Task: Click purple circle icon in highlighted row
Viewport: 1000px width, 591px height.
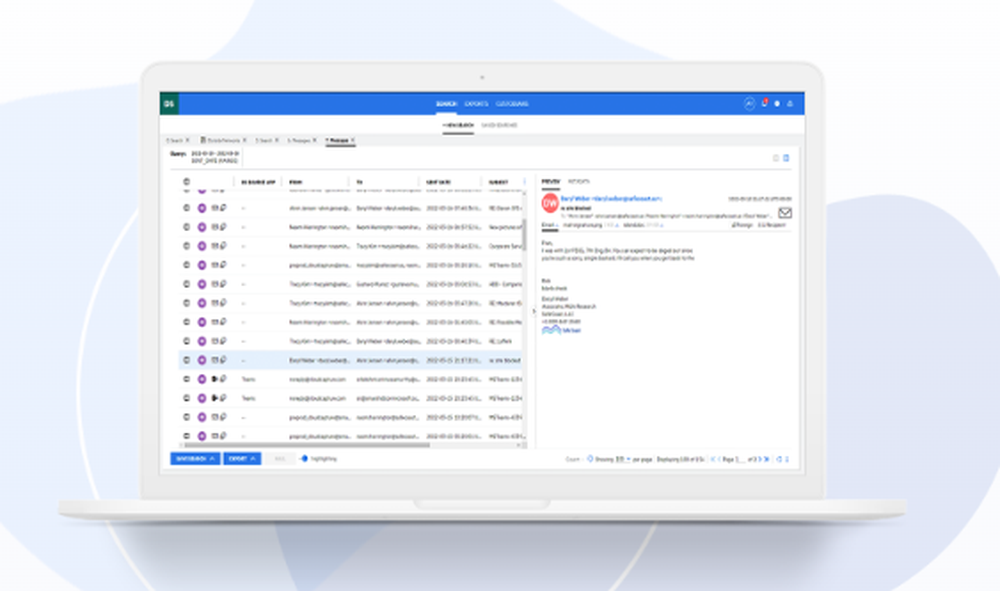Action: pos(202,360)
